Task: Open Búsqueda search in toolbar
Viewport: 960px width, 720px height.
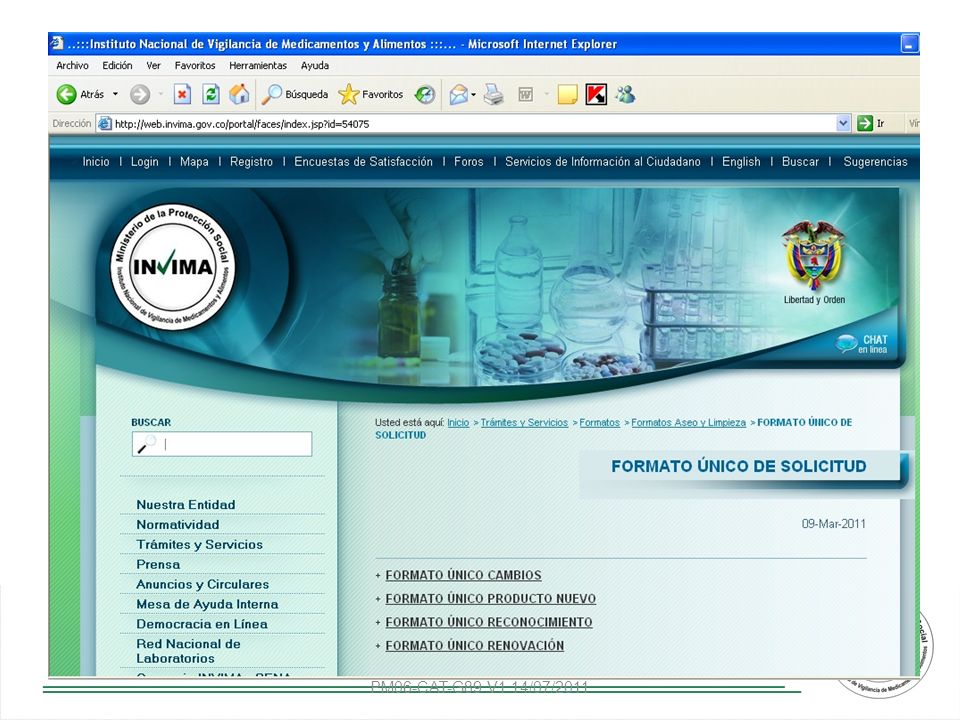Action: (x=295, y=94)
